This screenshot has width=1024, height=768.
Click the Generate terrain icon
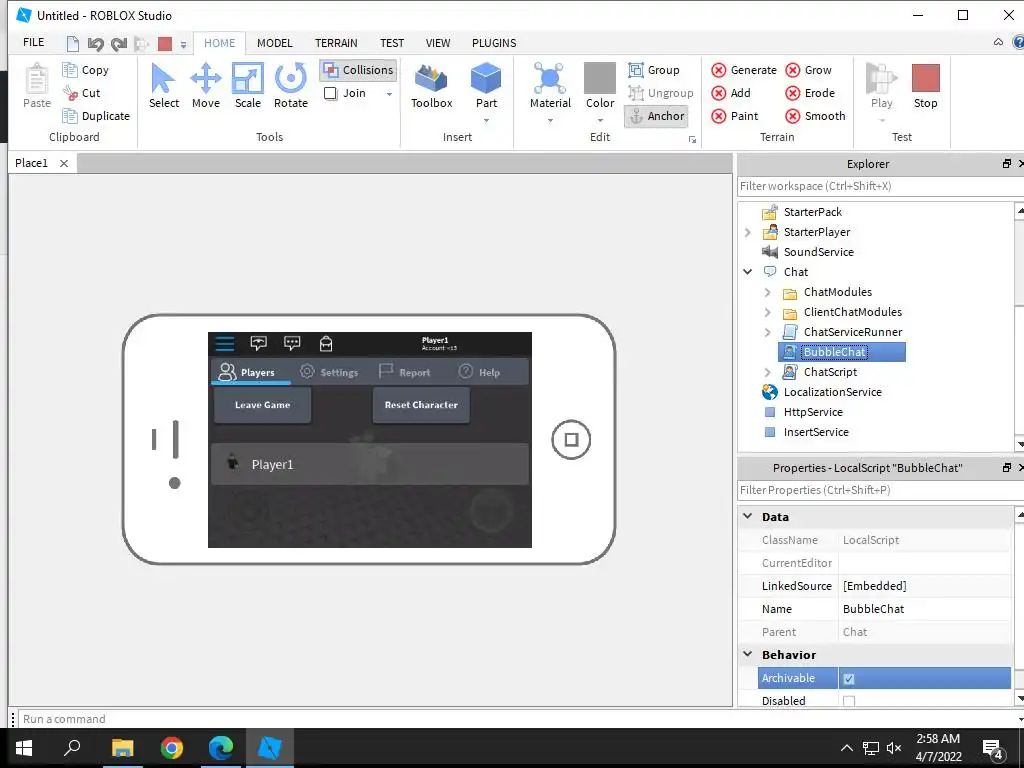click(x=718, y=70)
